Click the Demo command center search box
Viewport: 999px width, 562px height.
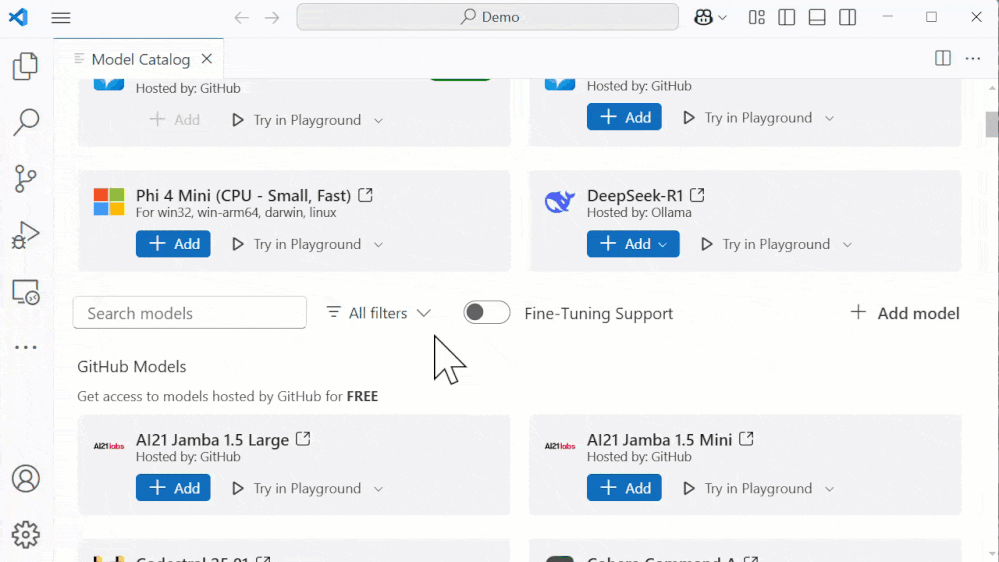coord(487,17)
